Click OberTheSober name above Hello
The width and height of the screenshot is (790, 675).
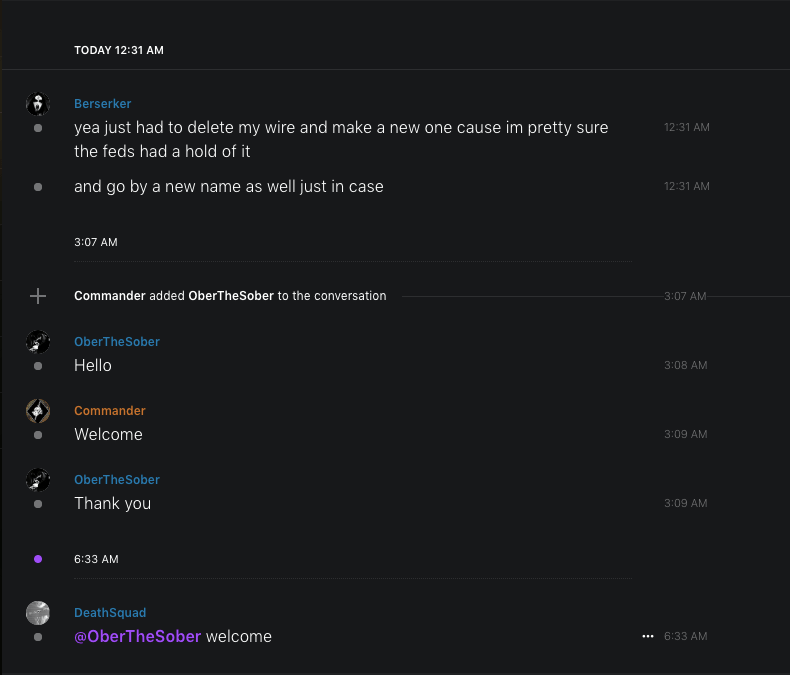pos(116,342)
